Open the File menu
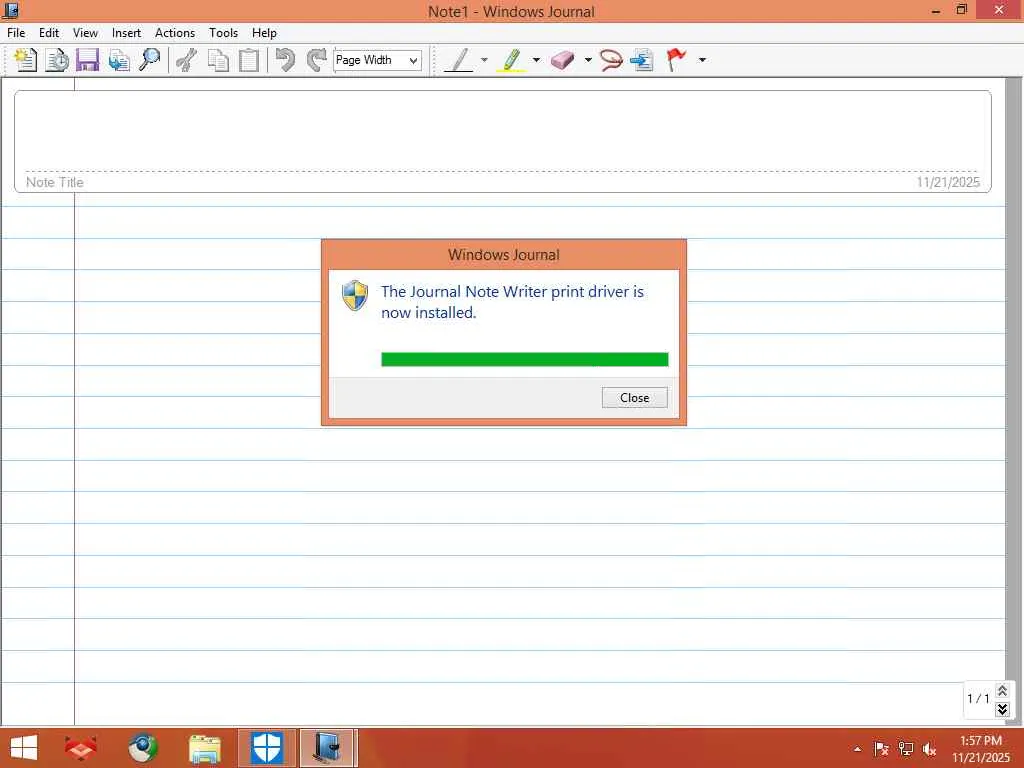The height and width of the screenshot is (768, 1024). click(16, 33)
